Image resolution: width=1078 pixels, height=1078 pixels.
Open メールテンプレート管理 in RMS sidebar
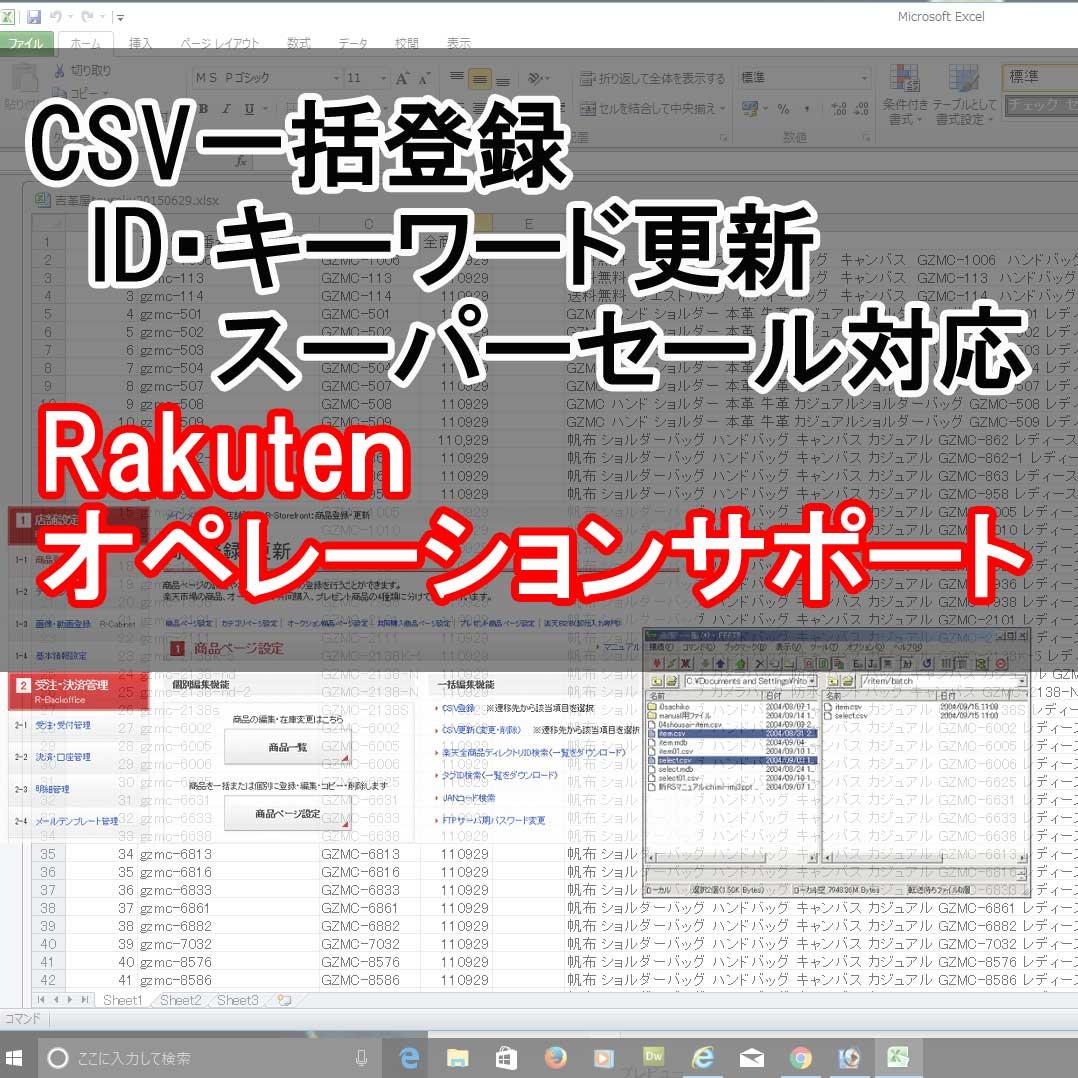[x=76, y=821]
